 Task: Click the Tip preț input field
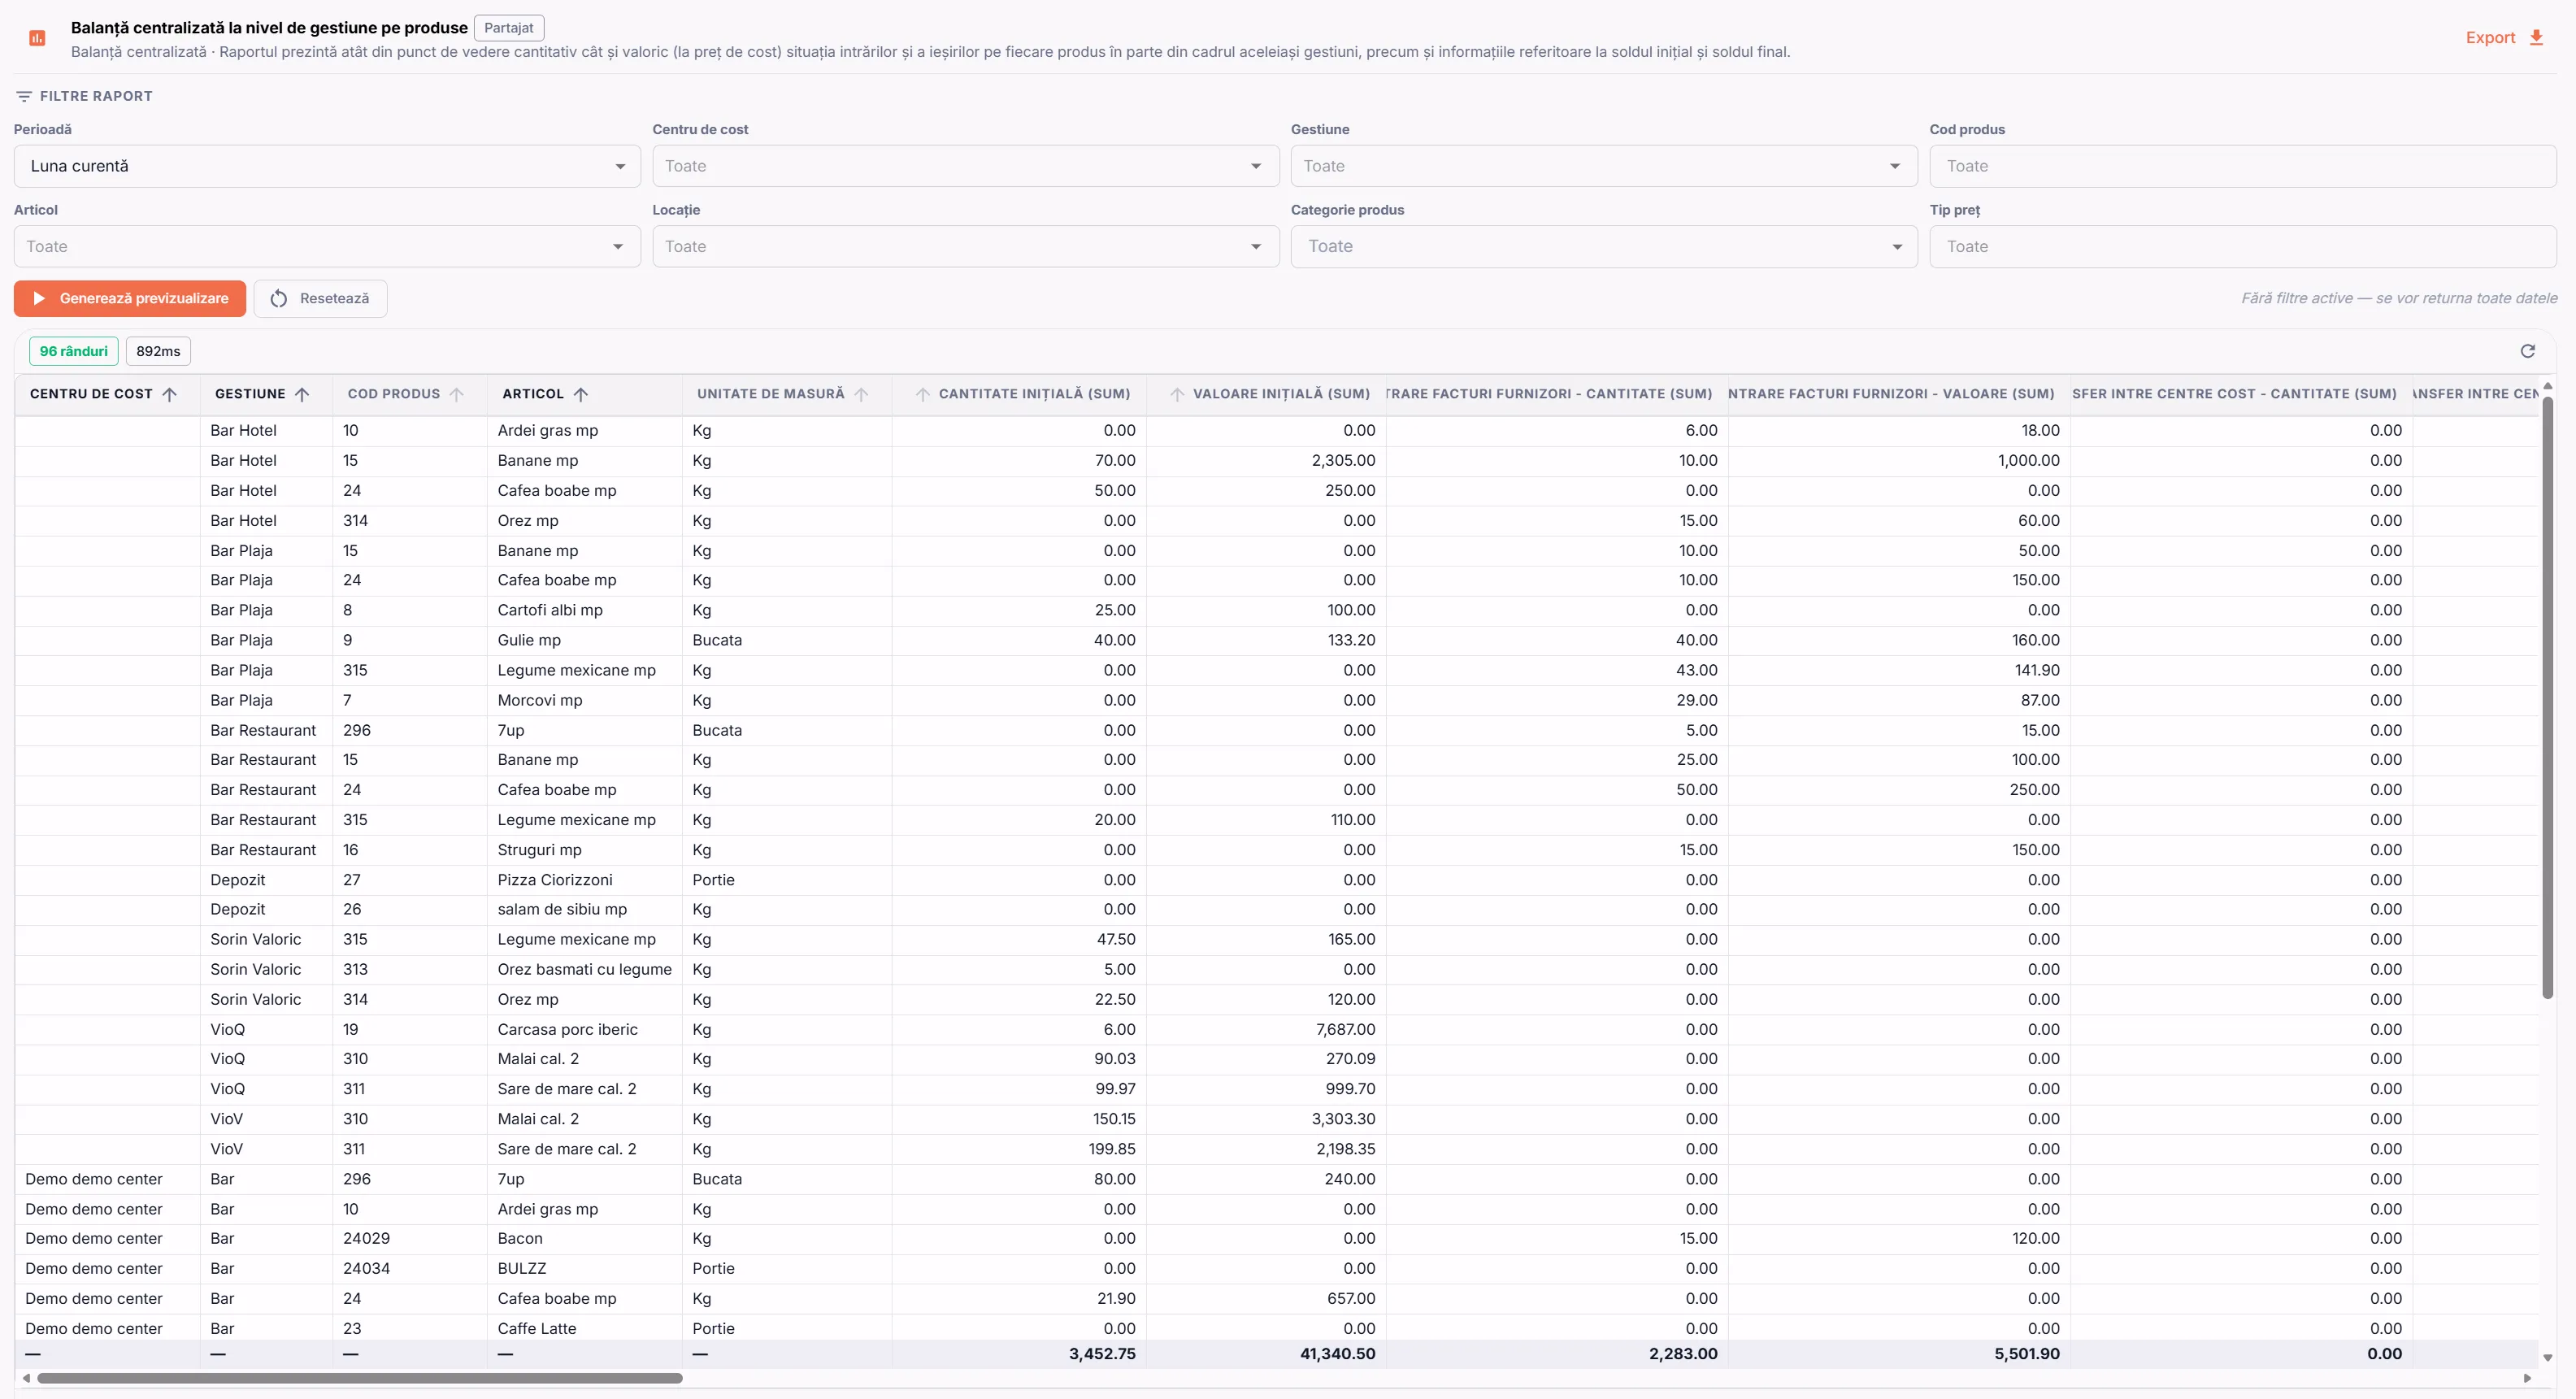point(2242,246)
